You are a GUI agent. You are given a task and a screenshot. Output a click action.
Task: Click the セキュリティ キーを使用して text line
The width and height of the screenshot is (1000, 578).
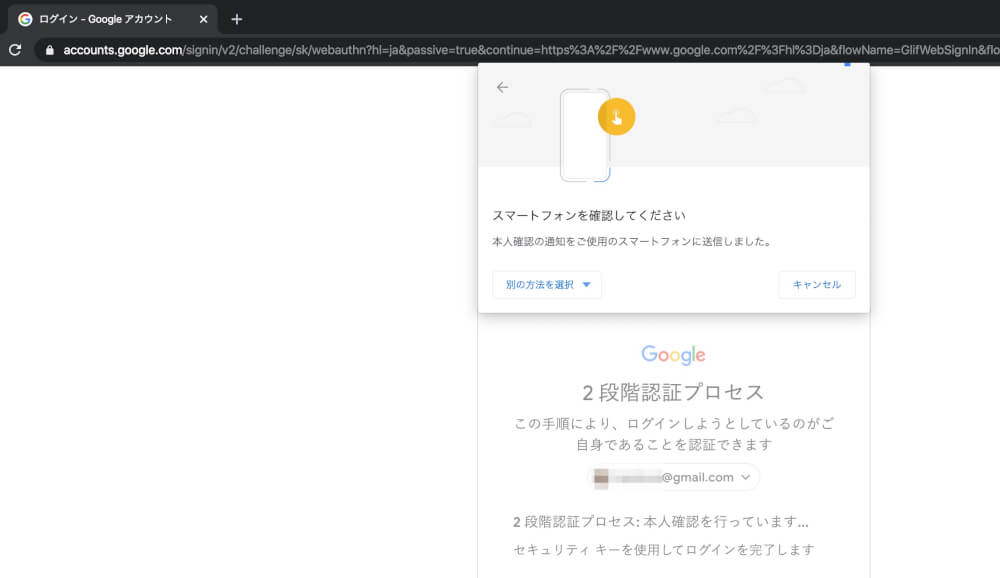(664, 549)
